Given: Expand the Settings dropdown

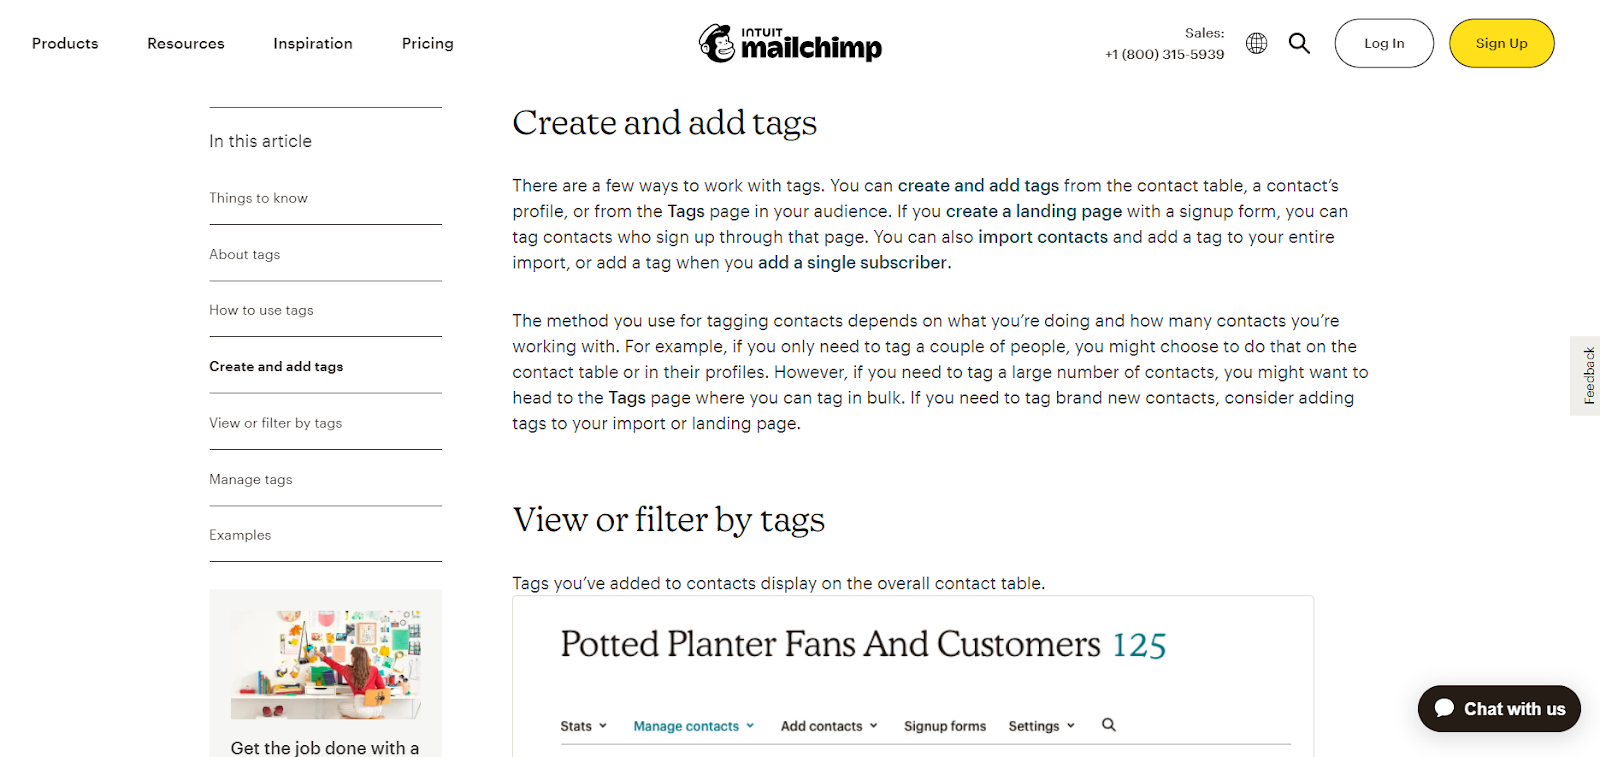Looking at the screenshot, I should pyautogui.click(x=1041, y=726).
